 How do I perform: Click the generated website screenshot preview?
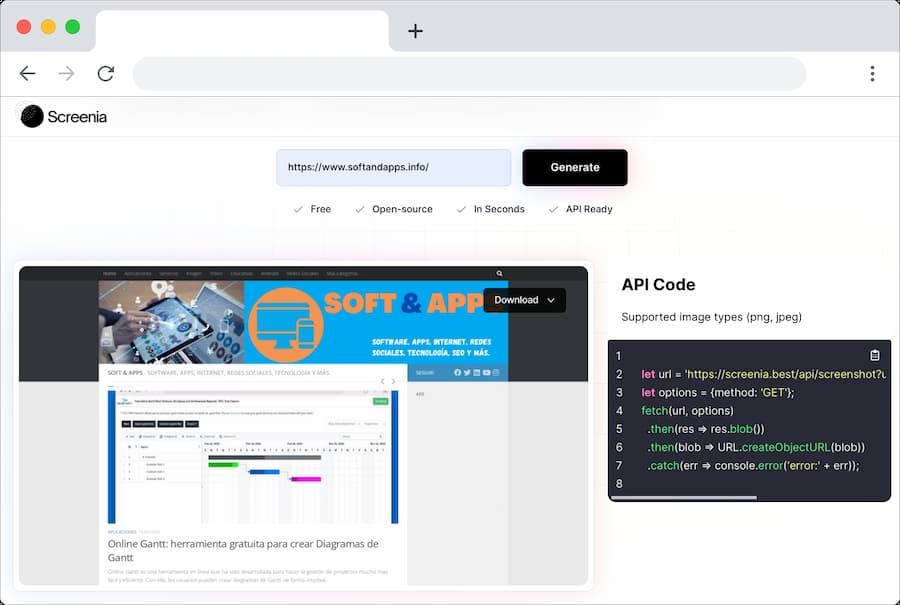pyautogui.click(x=304, y=425)
